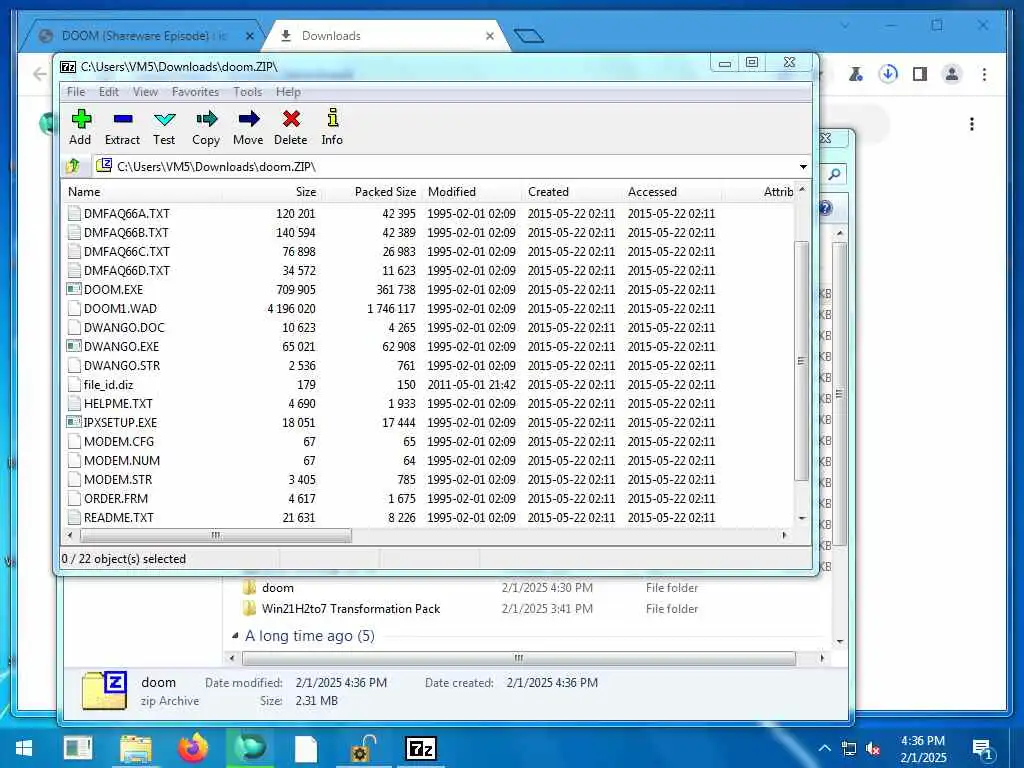Click the Explorer search magnifier icon
This screenshot has width=1024, height=768.
[834, 174]
